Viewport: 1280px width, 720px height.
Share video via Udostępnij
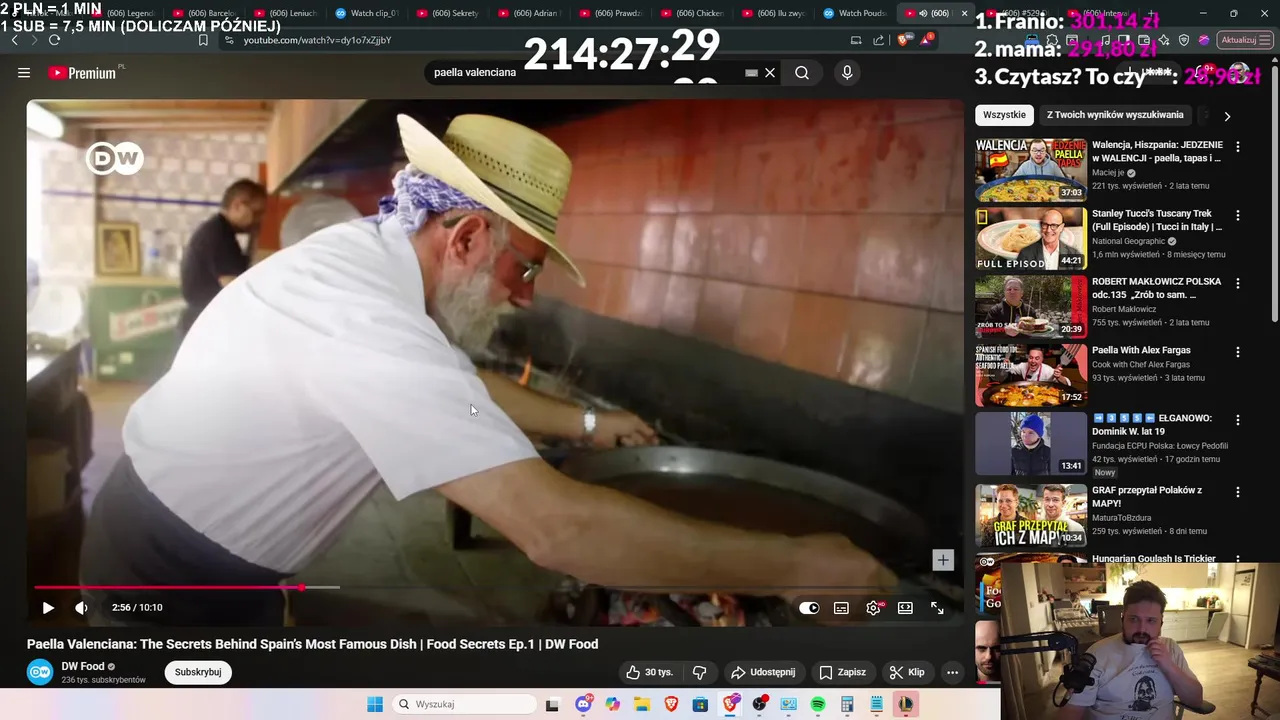click(763, 672)
